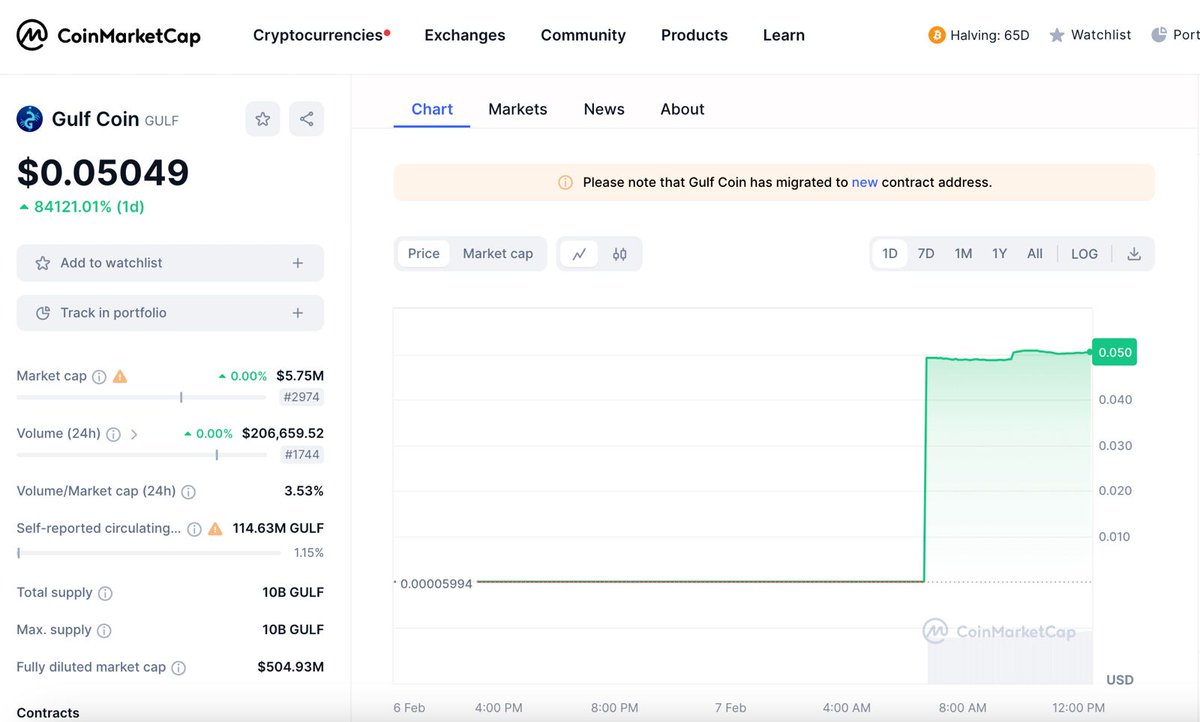Click Add to watchlist button
The height and width of the screenshot is (722, 1200).
click(170, 263)
